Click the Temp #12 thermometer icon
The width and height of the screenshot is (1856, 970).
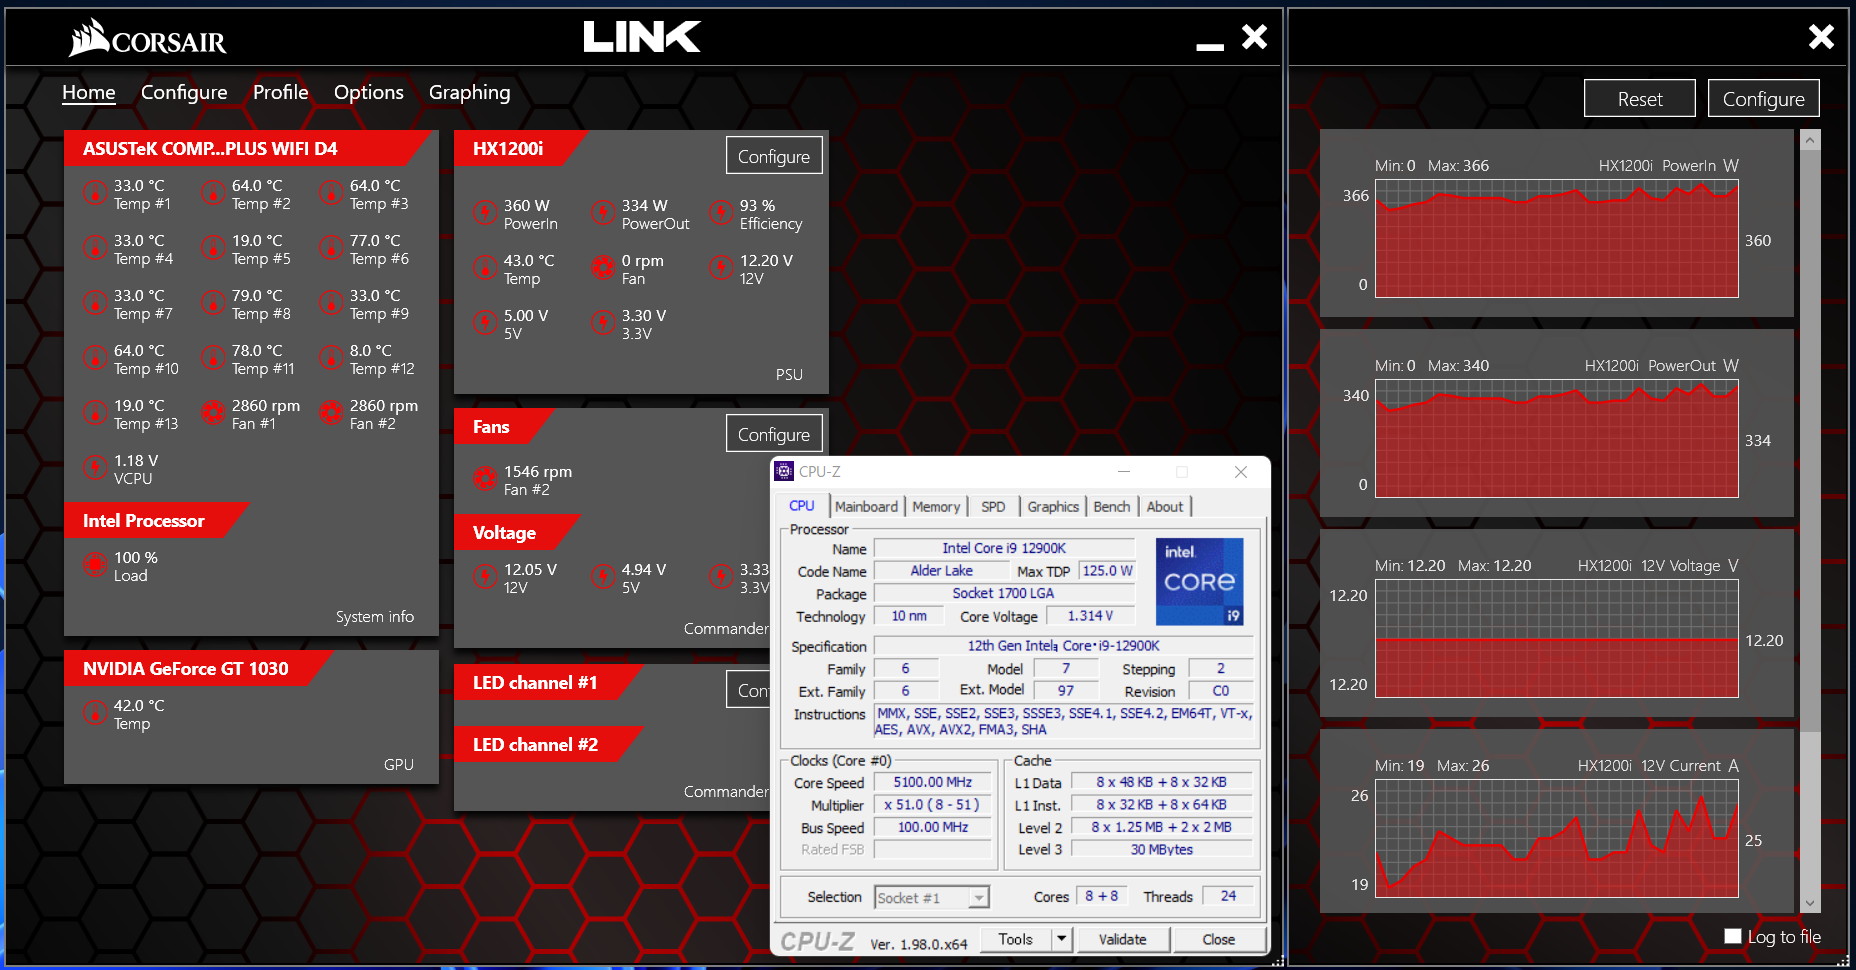click(x=331, y=357)
